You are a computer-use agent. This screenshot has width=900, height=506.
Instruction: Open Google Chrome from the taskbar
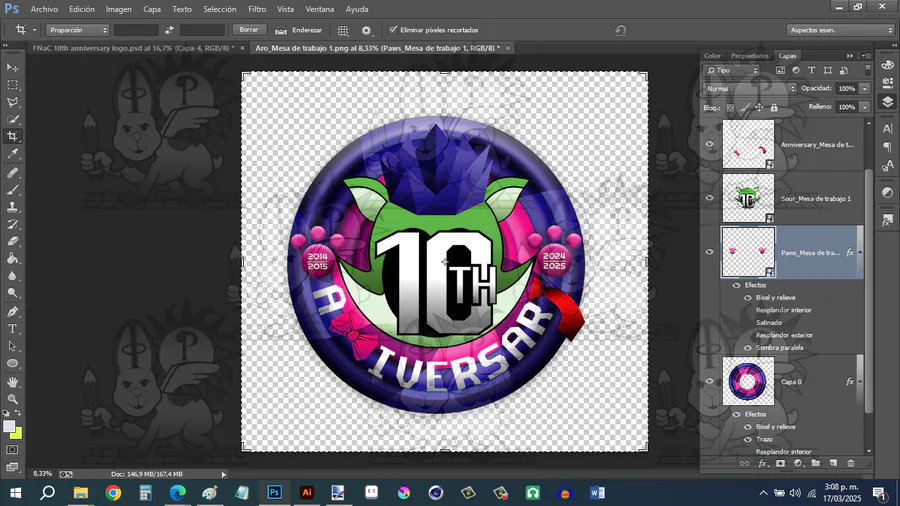(x=113, y=493)
